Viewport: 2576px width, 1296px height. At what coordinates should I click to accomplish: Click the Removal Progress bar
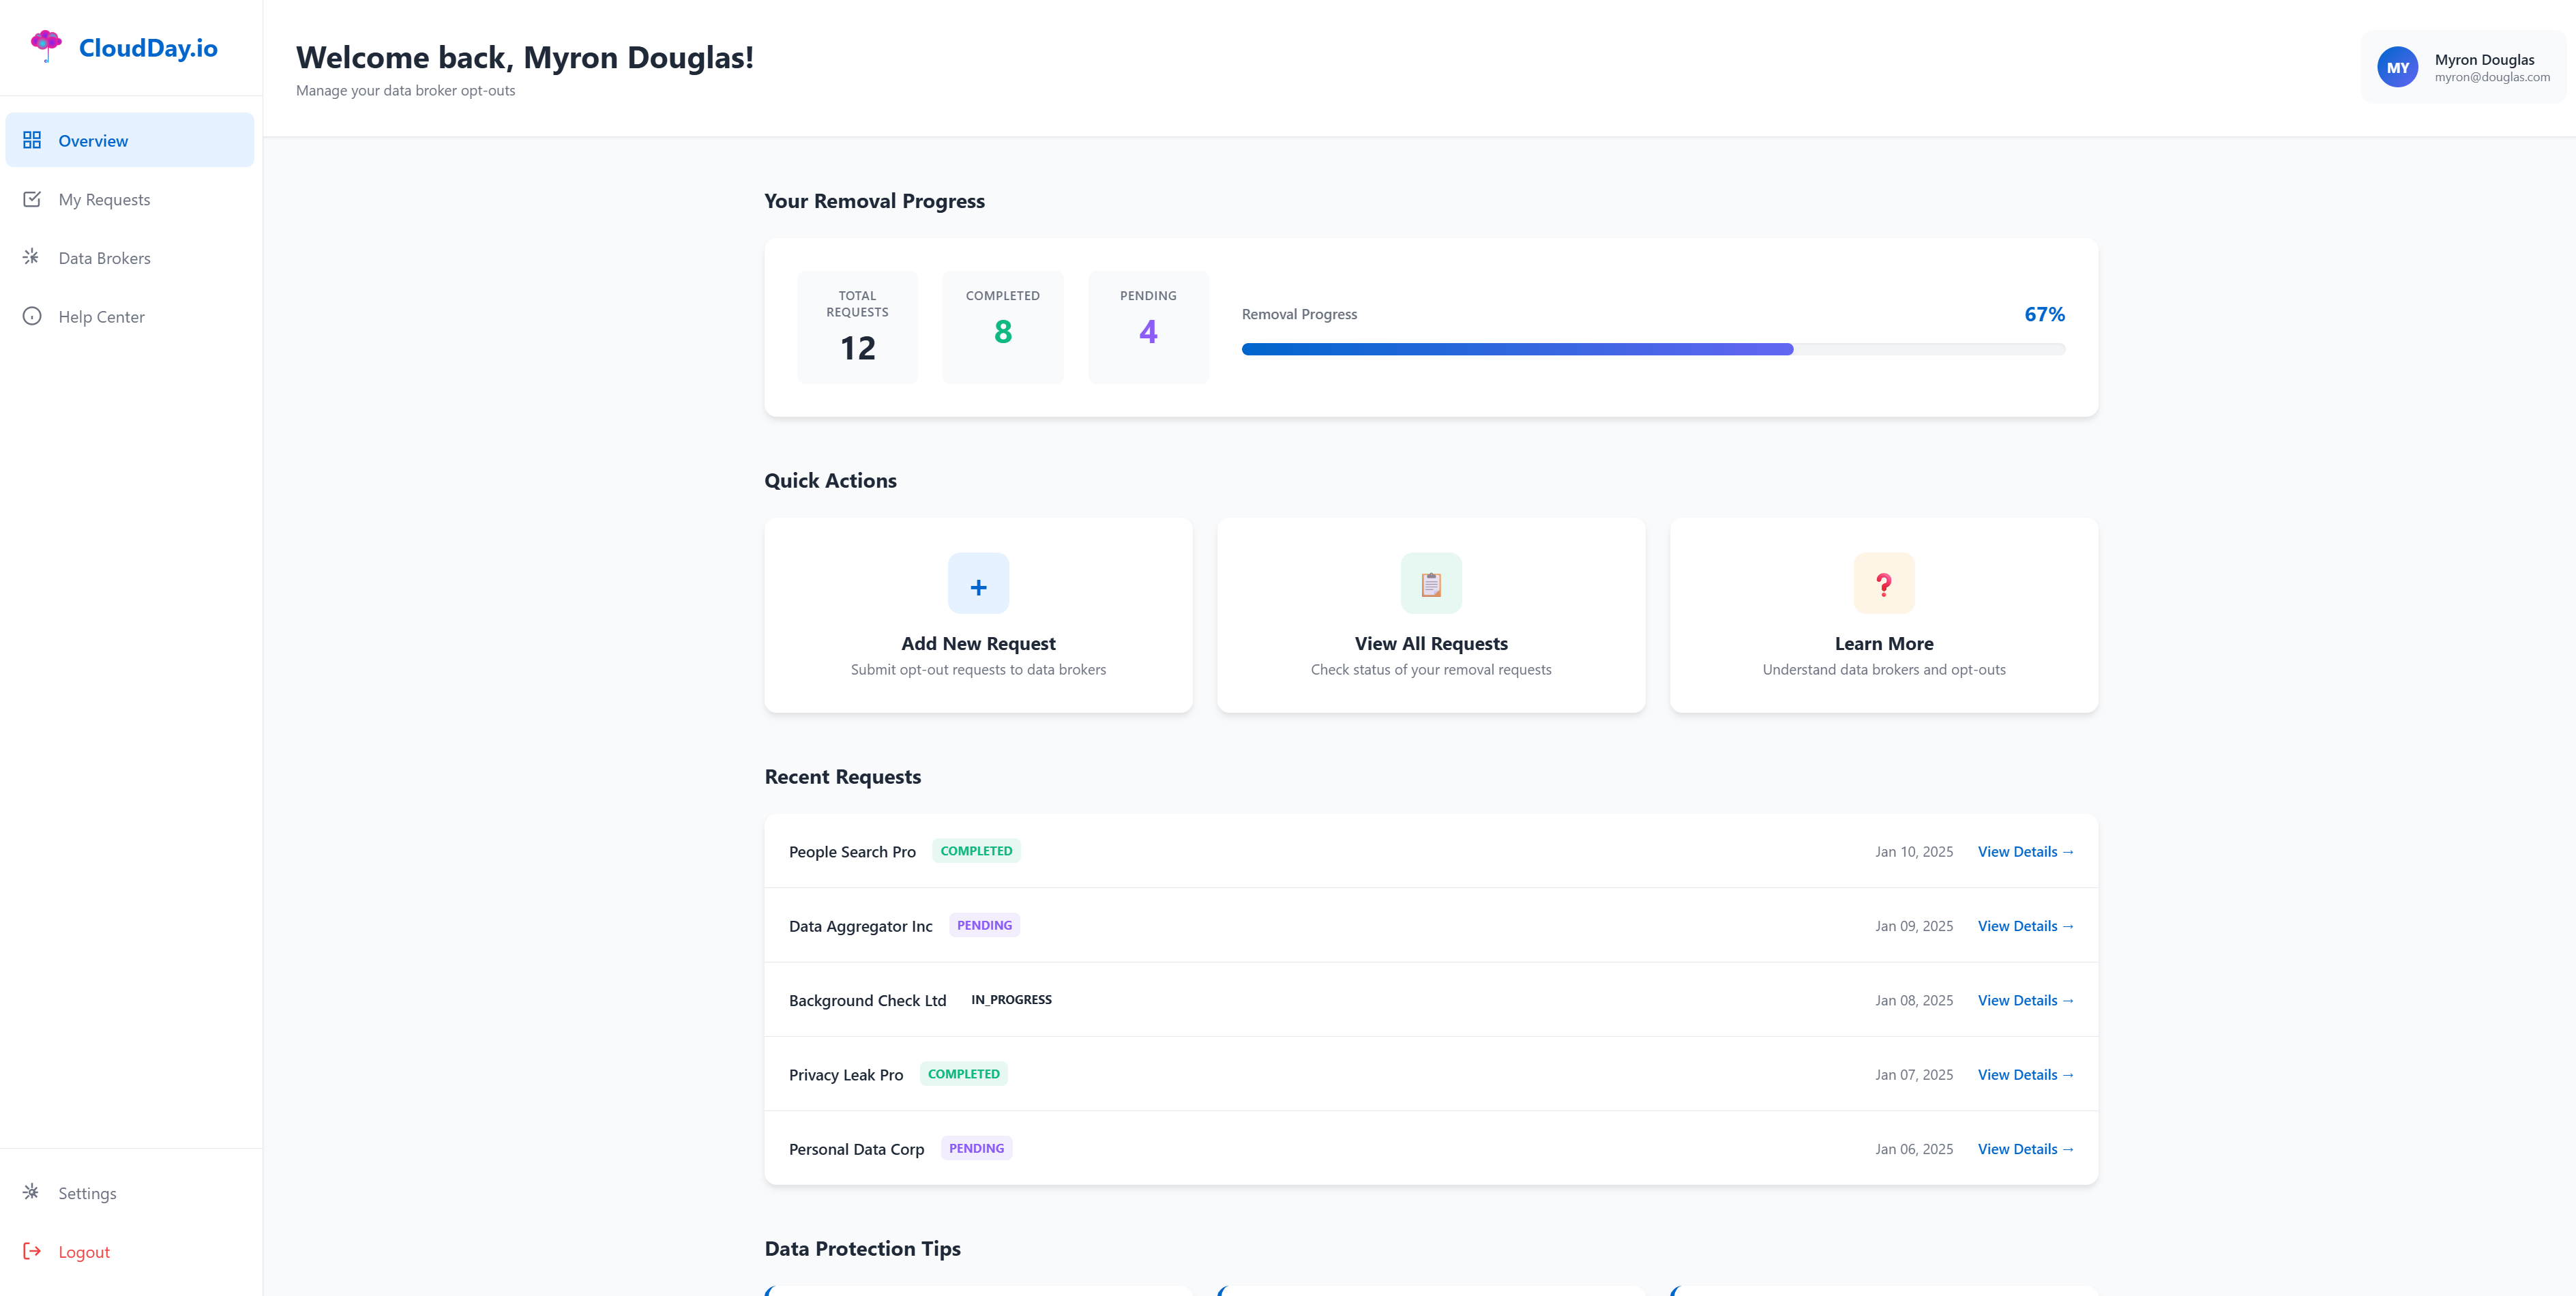[x=1652, y=349]
